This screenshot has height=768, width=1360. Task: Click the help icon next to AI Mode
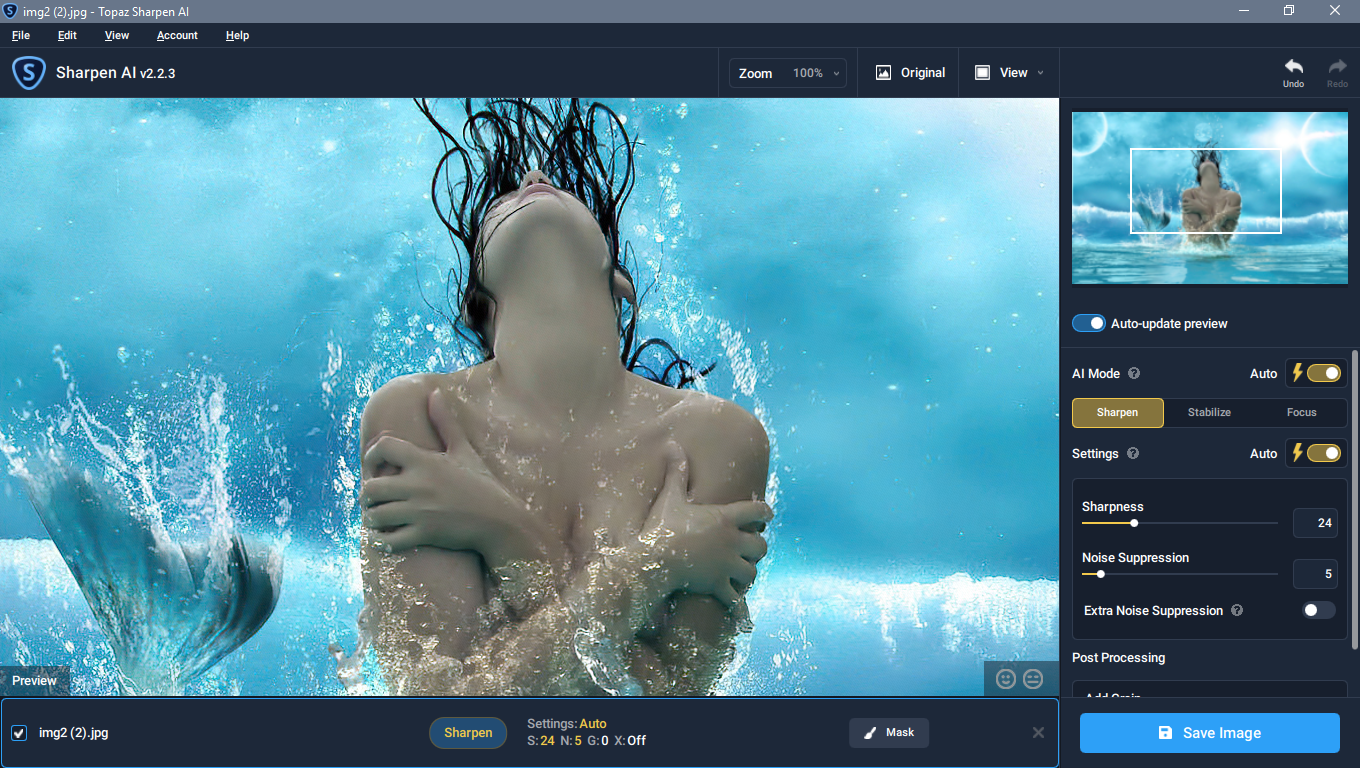pyautogui.click(x=1134, y=373)
